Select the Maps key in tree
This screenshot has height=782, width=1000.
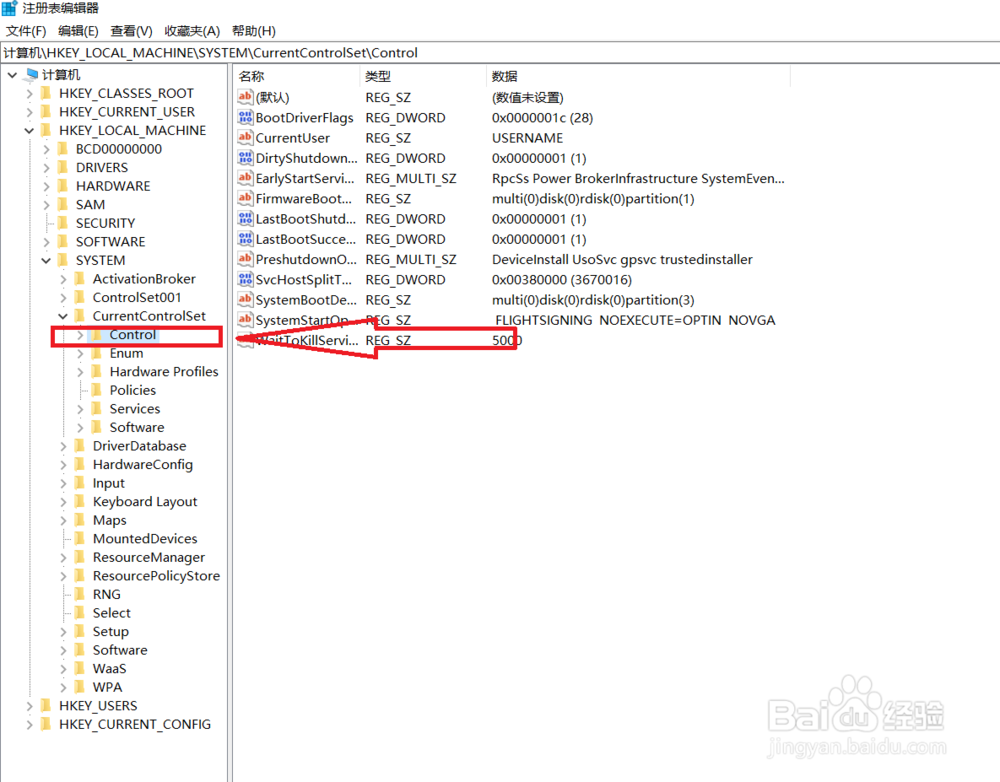click(110, 520)
